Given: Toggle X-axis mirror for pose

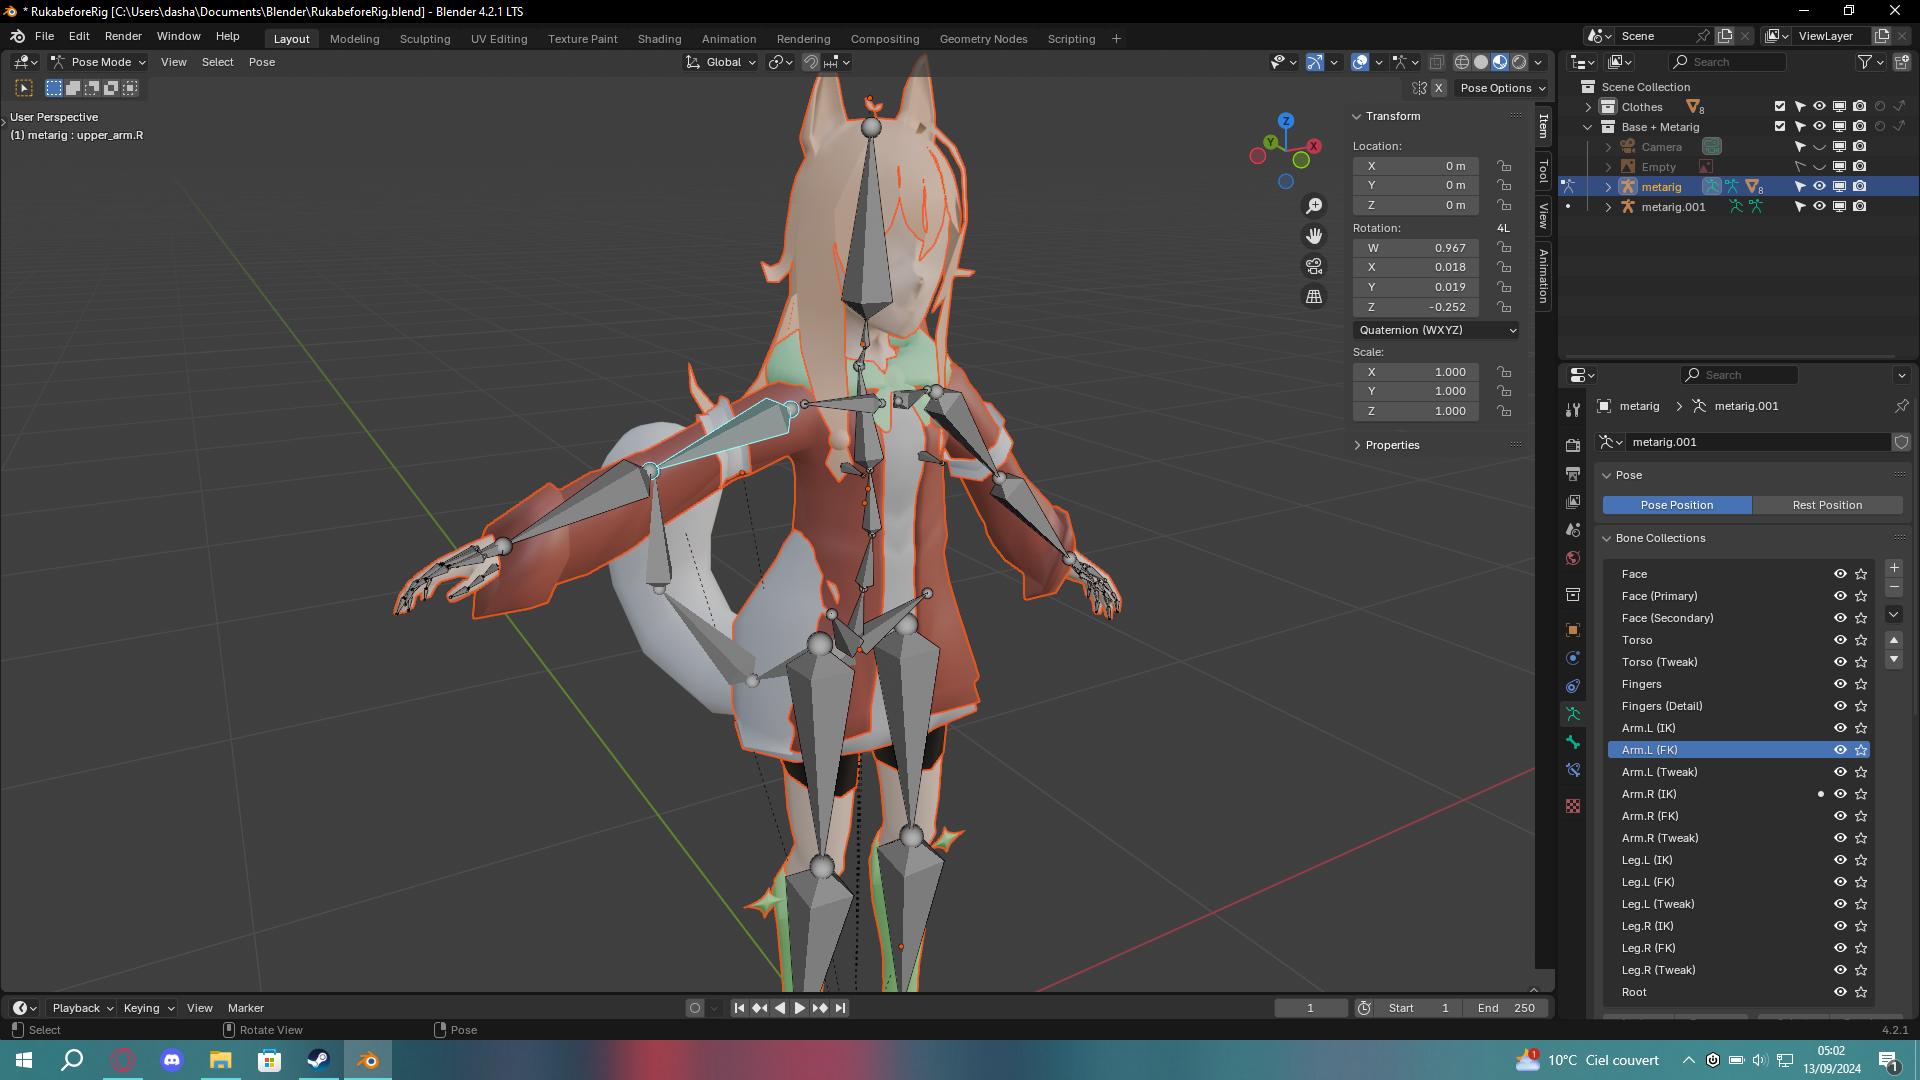Looking at the screenshot, I should click(x=1439, y=88).
